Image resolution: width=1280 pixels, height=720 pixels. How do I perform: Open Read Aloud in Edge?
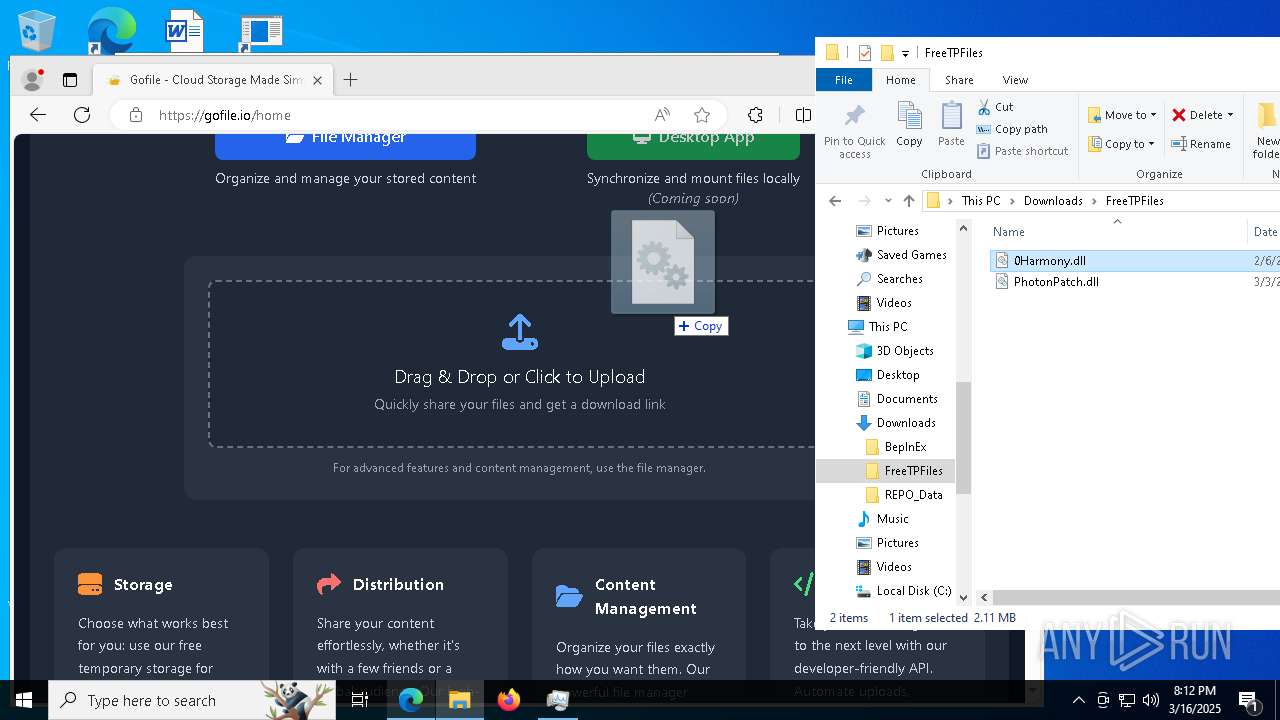(x=661, y=115)
